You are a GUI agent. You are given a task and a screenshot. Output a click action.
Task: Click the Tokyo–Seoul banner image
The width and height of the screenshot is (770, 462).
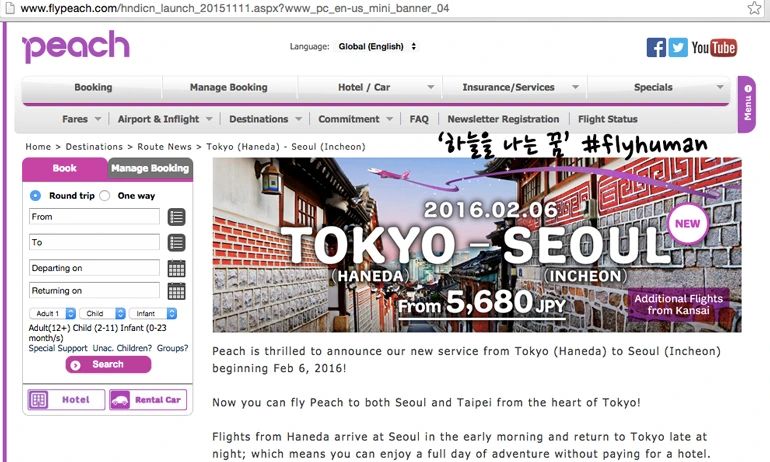(477, 245)
